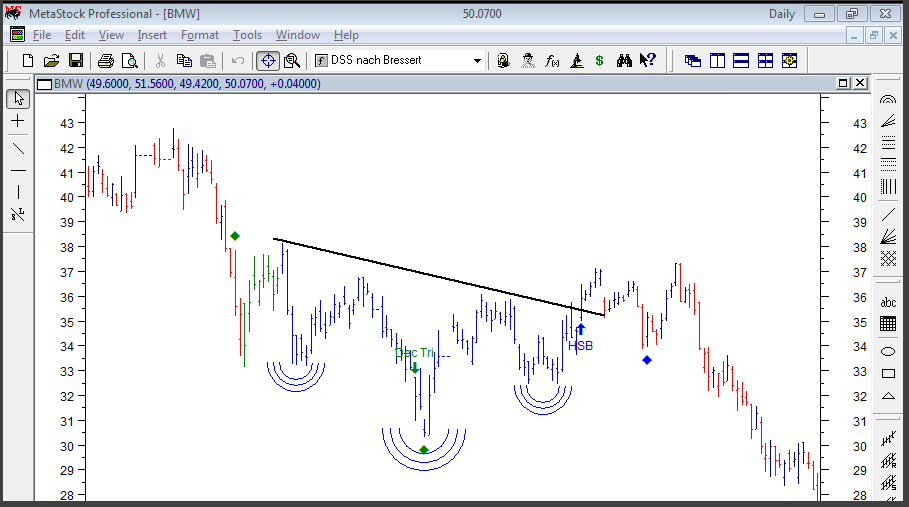
Task: Tile windows into vertical columns
Action: pyautogui.click(x=717, y=60)
